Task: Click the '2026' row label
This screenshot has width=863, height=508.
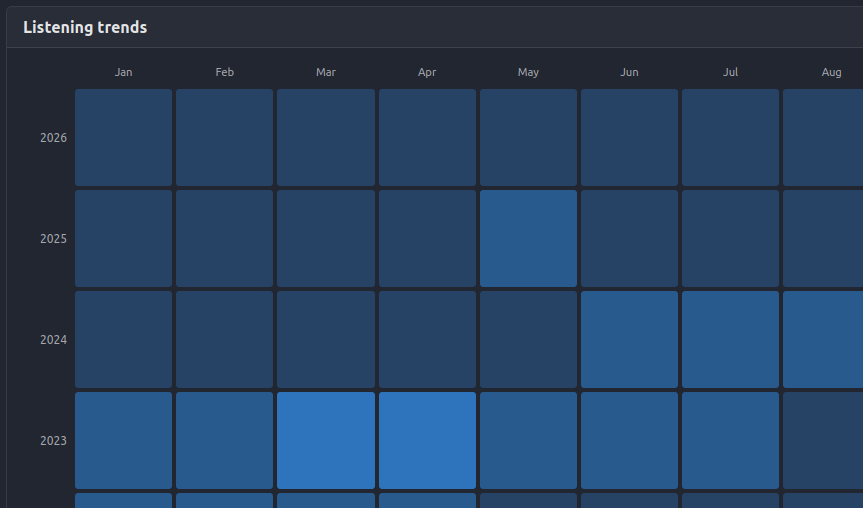Action: (x=53, y=138)
